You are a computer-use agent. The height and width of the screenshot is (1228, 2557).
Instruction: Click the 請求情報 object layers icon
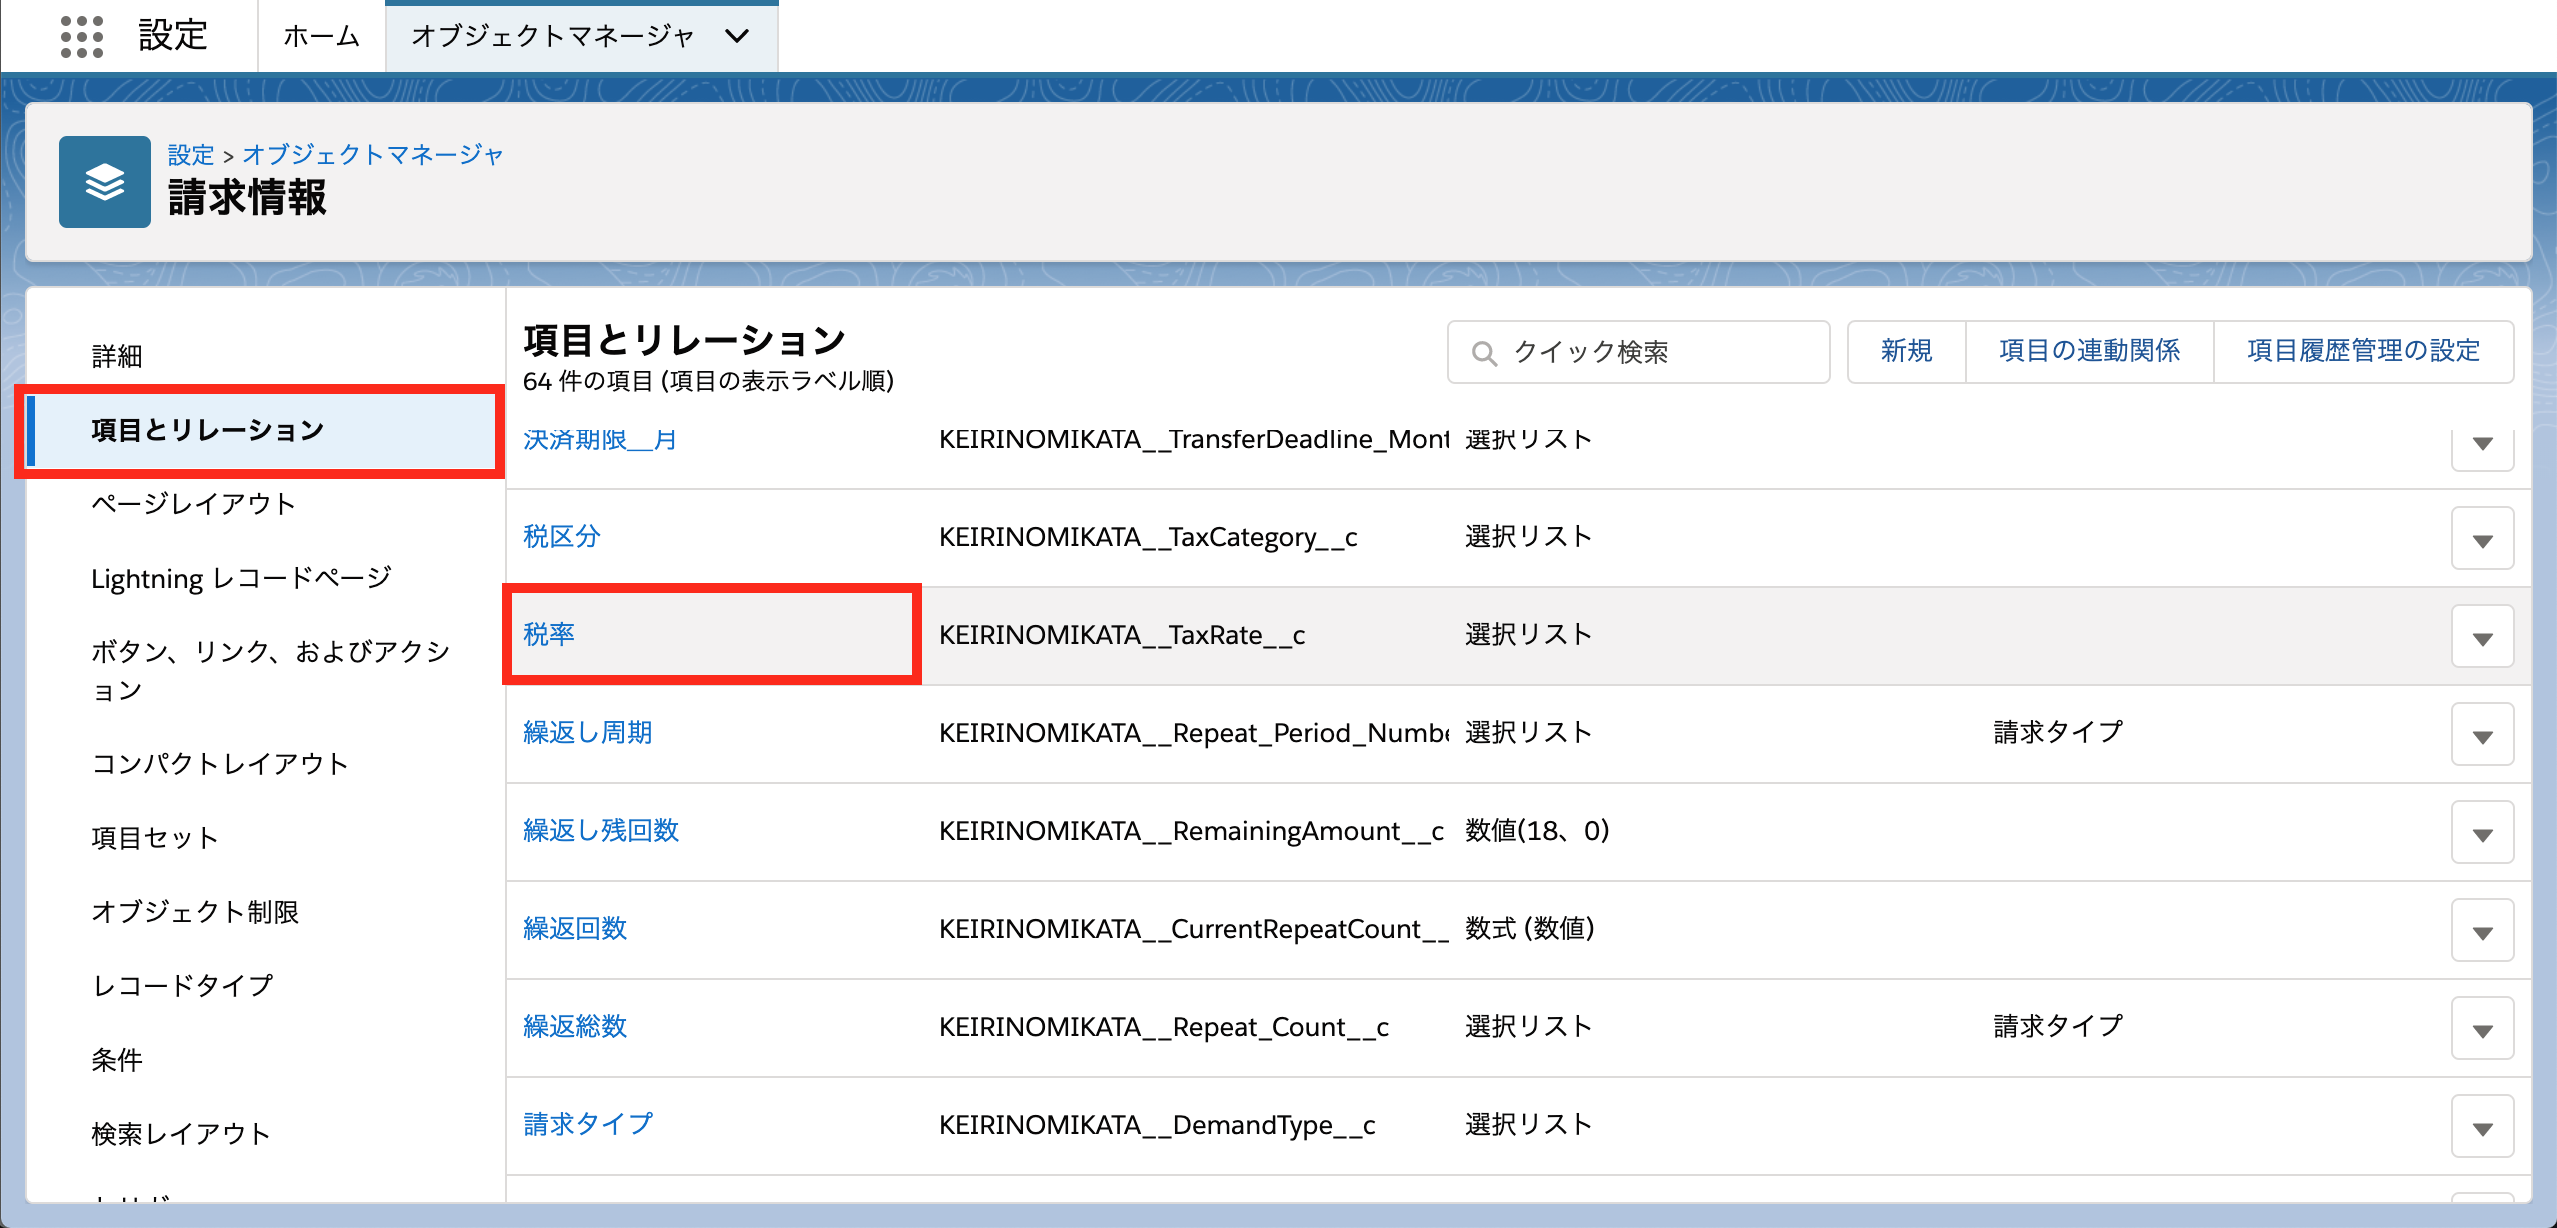(x=105, y=182)
